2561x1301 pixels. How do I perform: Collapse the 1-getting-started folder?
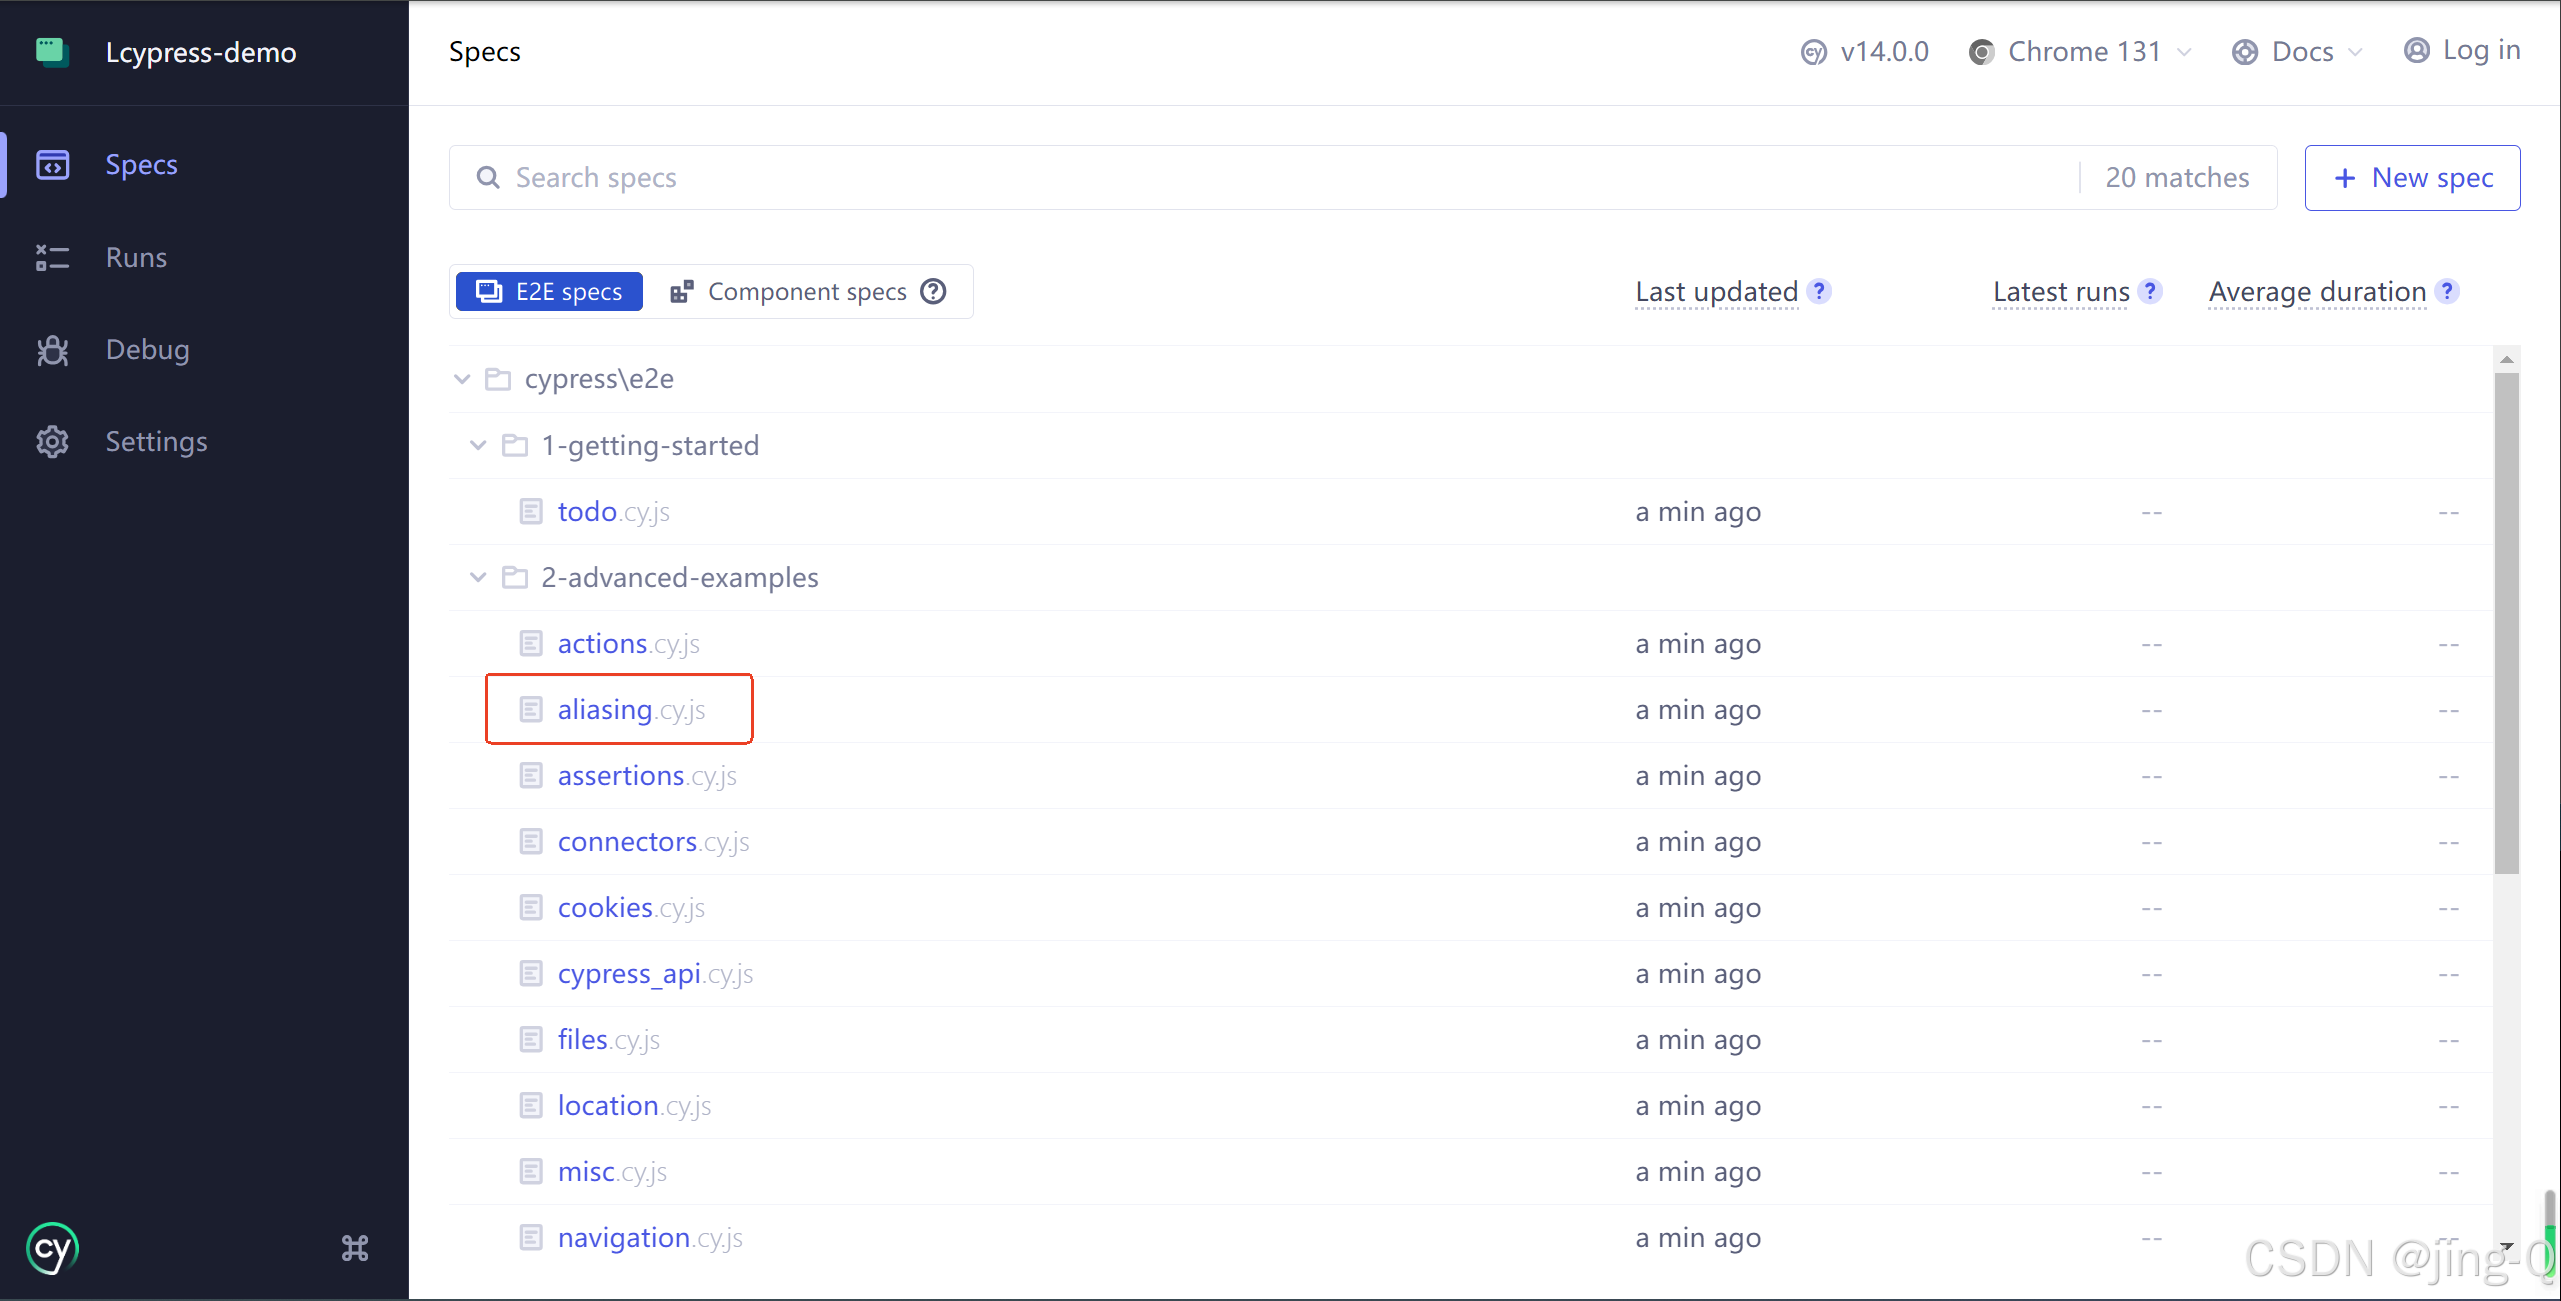point(478,445)
